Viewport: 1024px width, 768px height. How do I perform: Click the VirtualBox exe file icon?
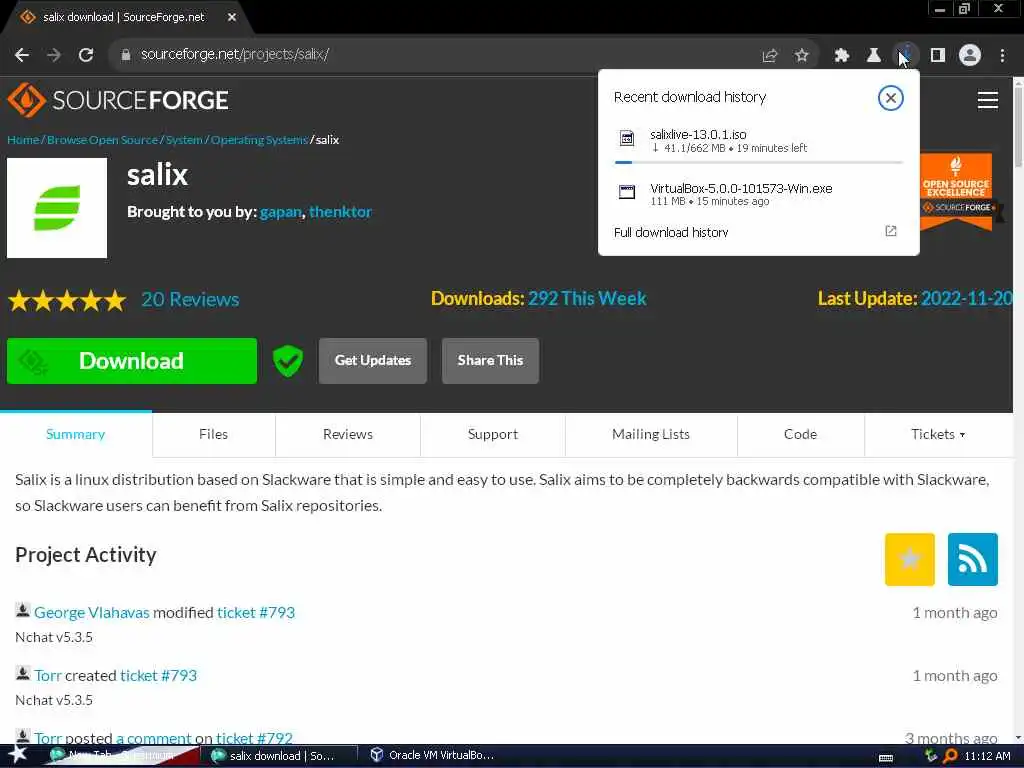click(626, 192)
